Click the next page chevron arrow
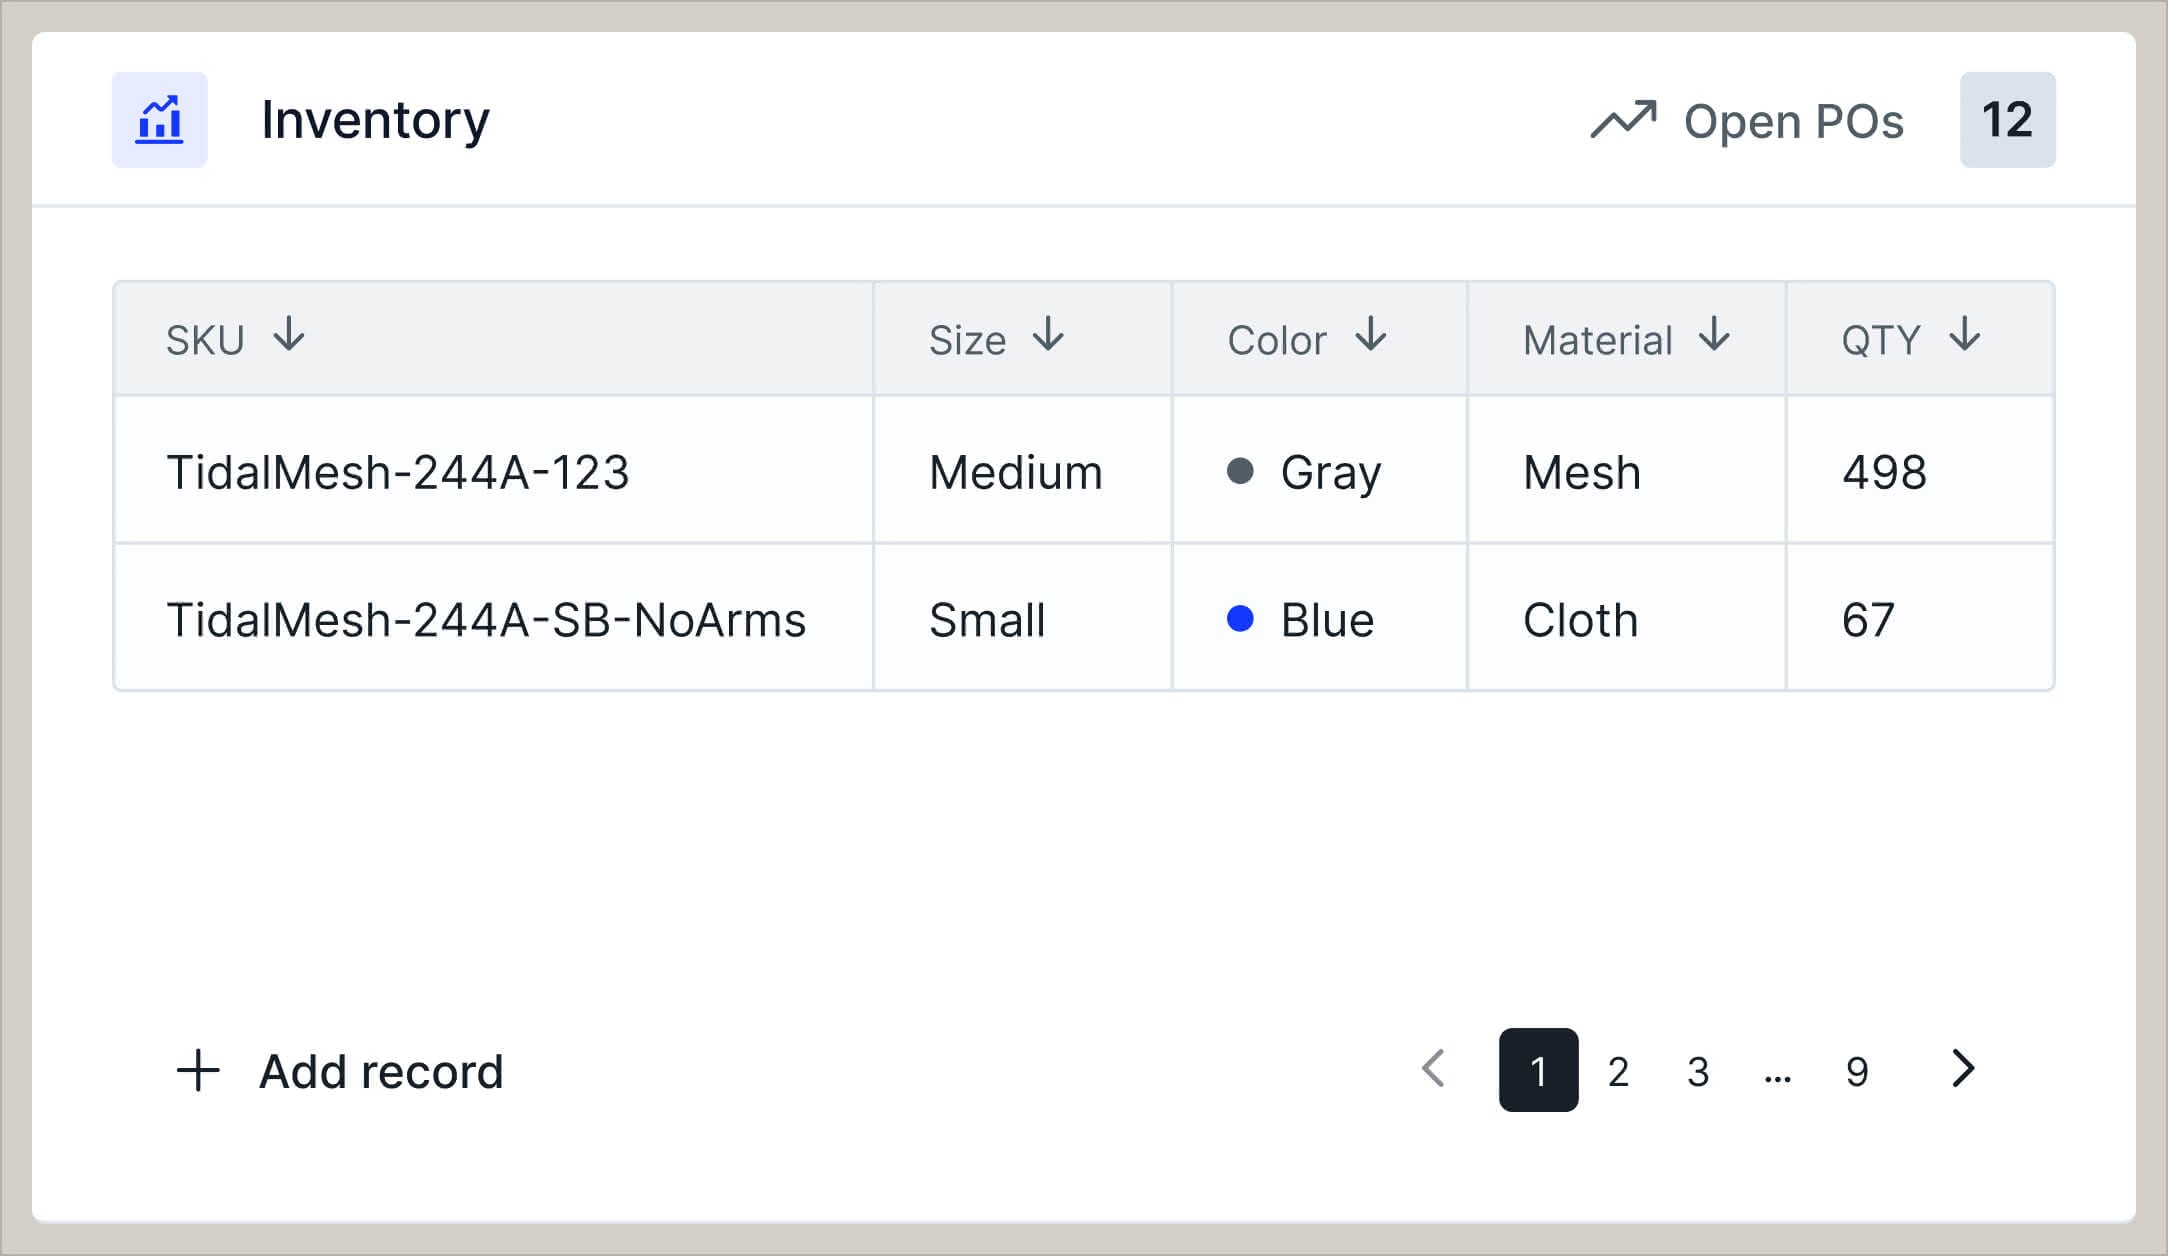The height and width of the screenshot is (1256, 2168). (x=1962, y=1070)
